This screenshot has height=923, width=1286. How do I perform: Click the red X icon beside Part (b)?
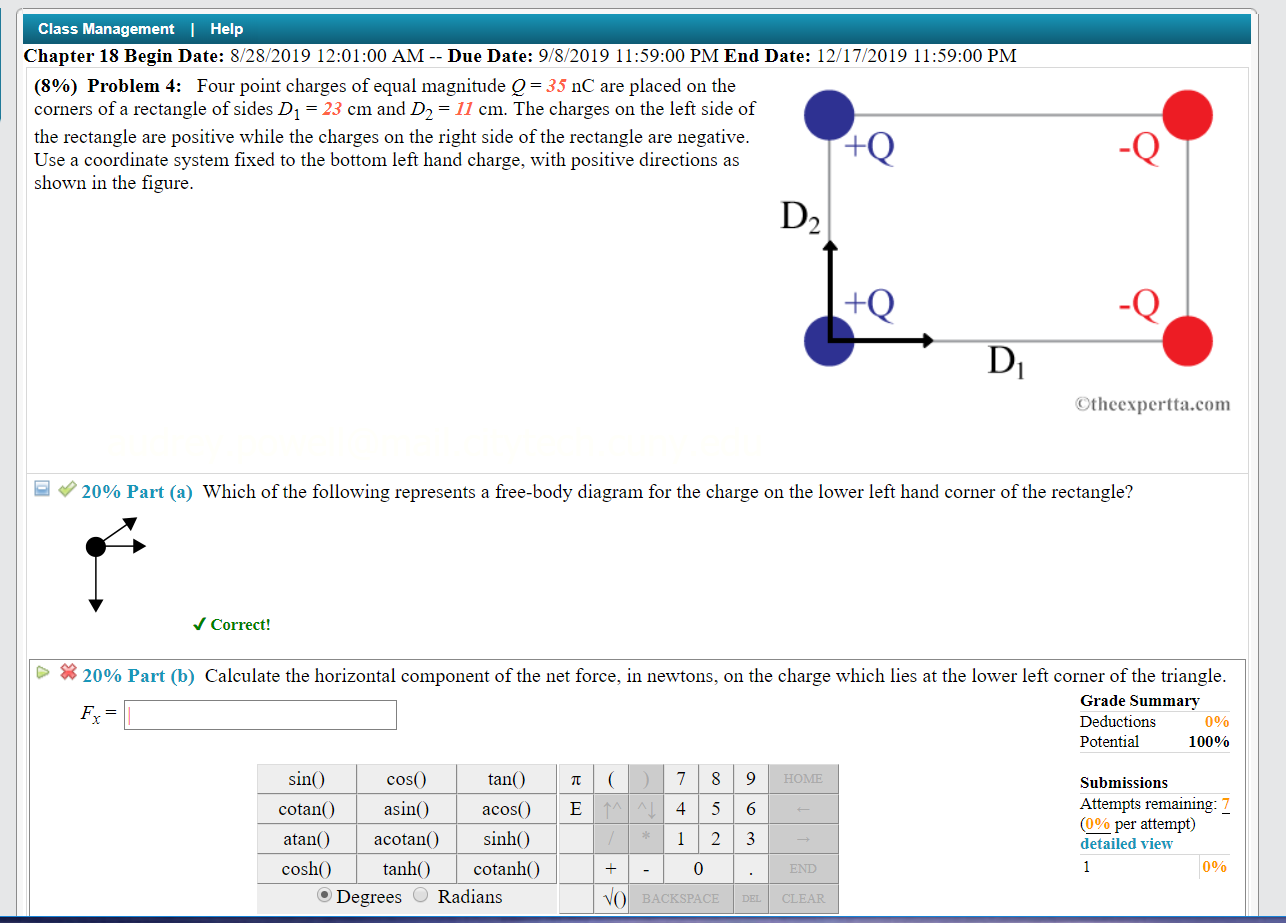tap(67, 672)
